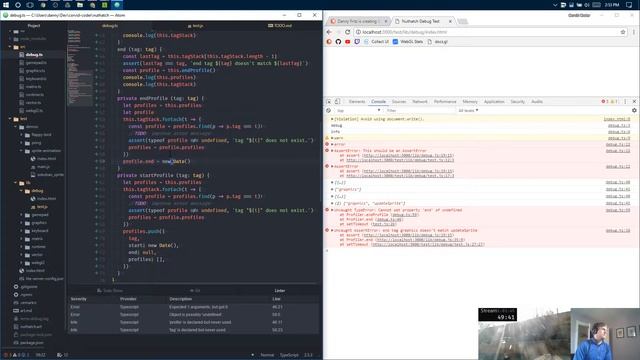Viewport: 640px width, 360px height.
Task: Expand the Violation document.write console message
Action: 332,119
